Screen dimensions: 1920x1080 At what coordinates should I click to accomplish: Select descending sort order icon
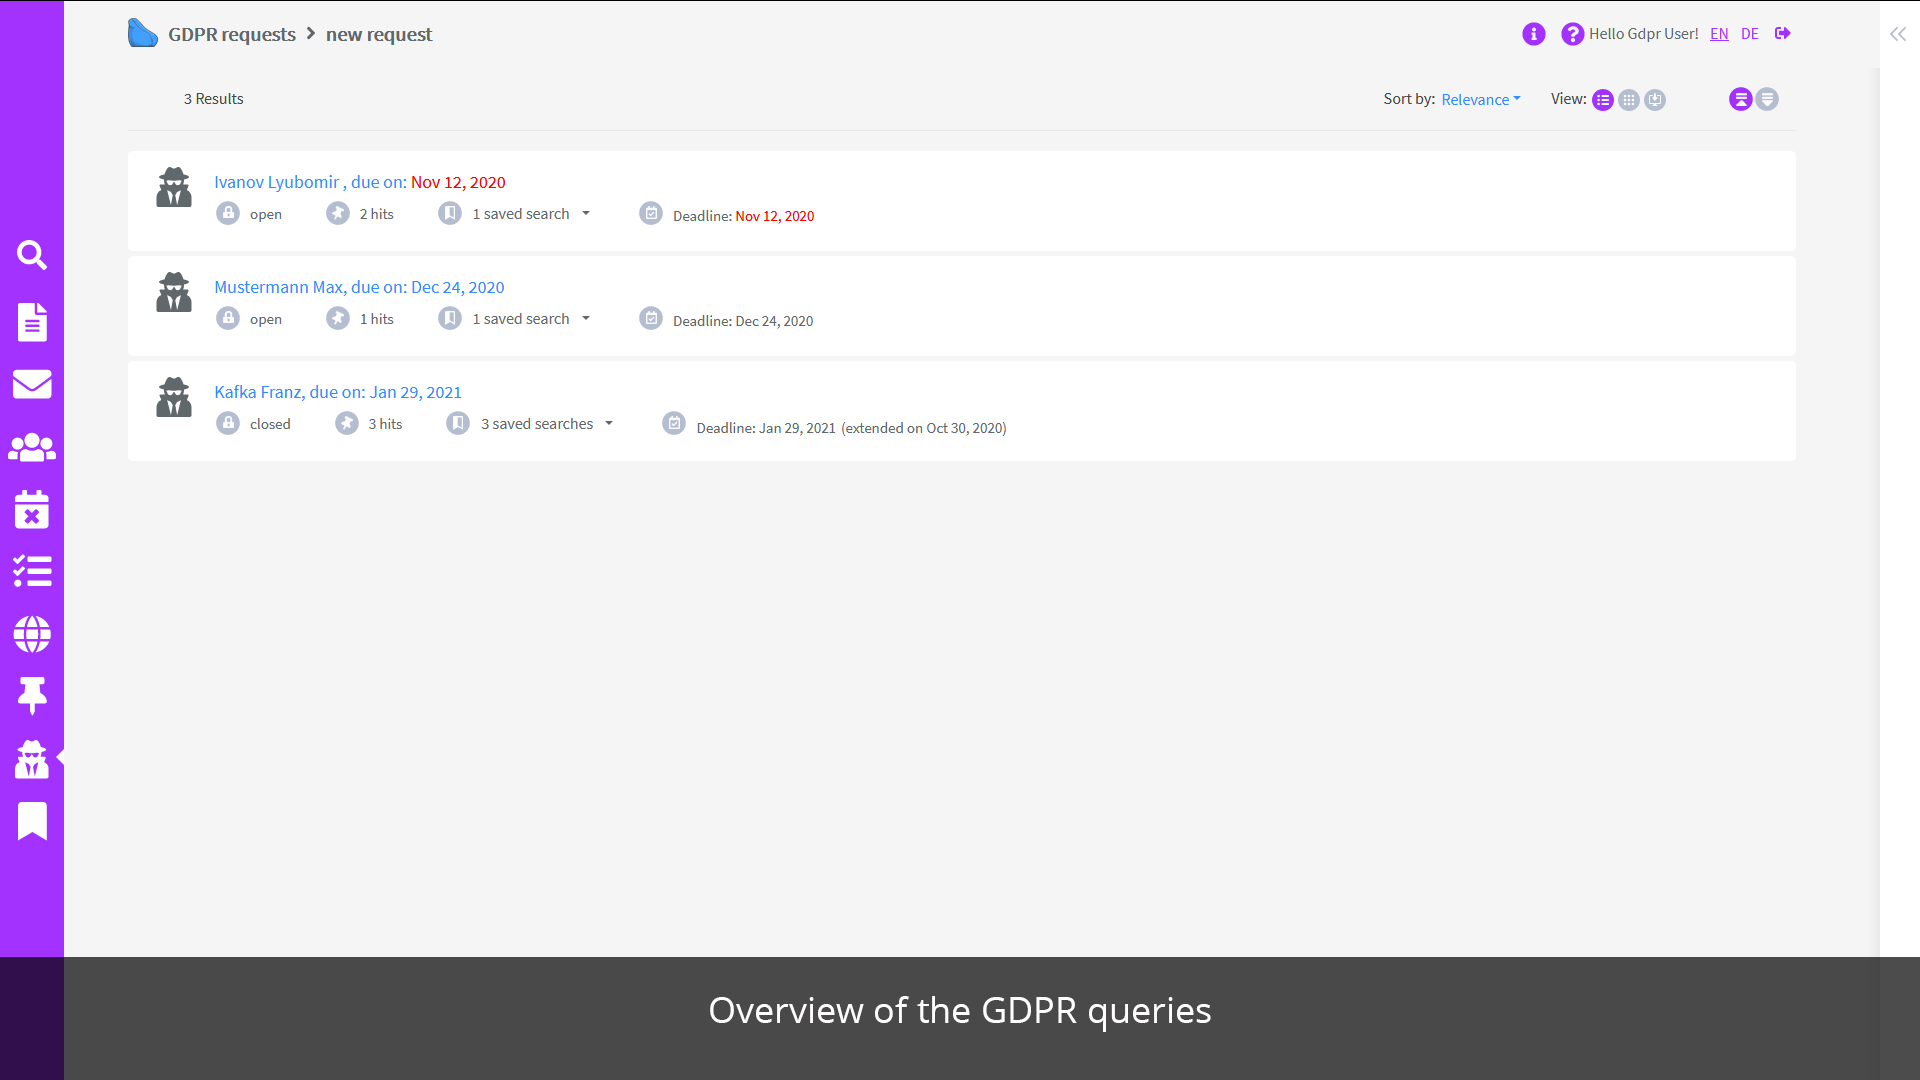pos(1767,99)
